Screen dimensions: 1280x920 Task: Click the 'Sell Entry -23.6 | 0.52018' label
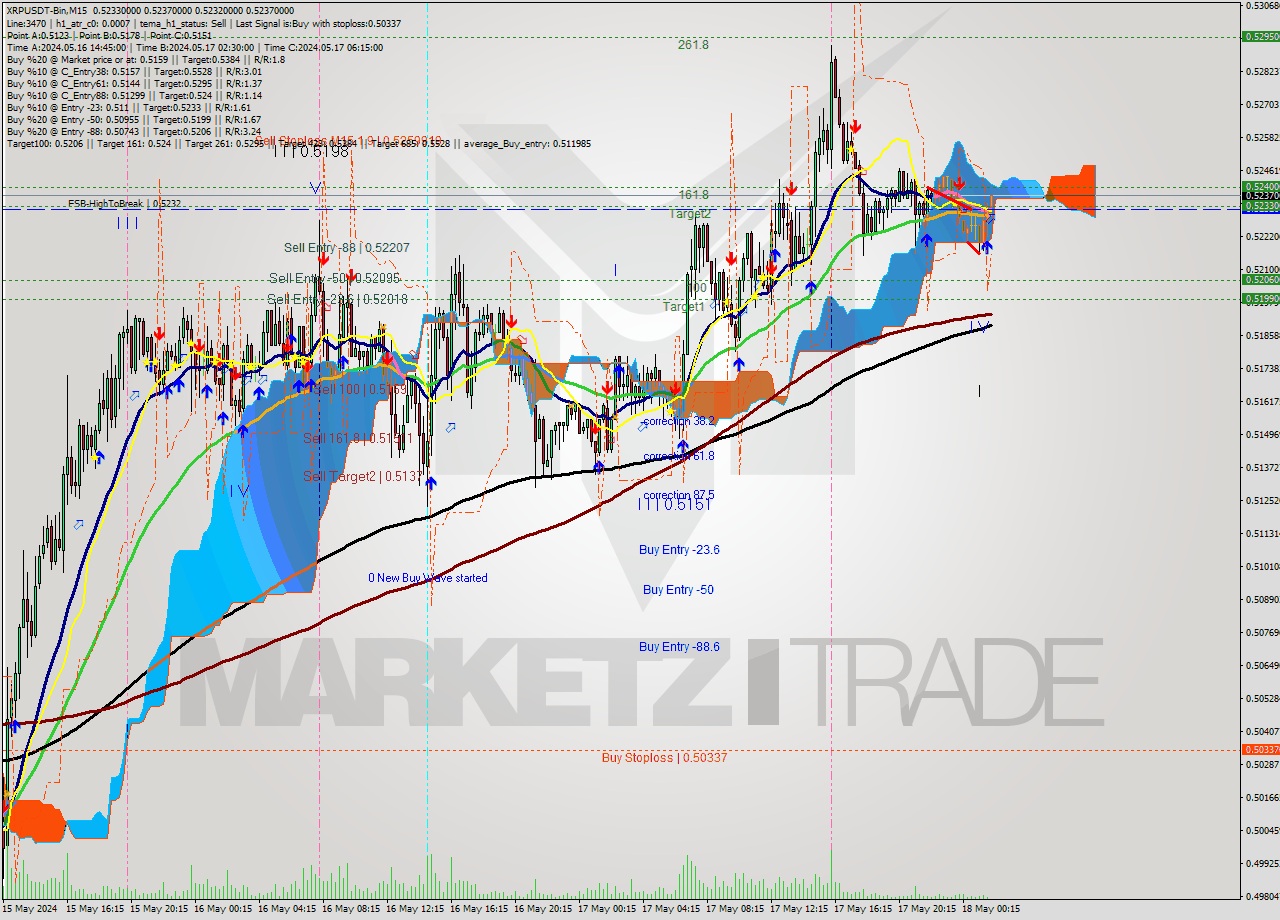coord(337,299)
